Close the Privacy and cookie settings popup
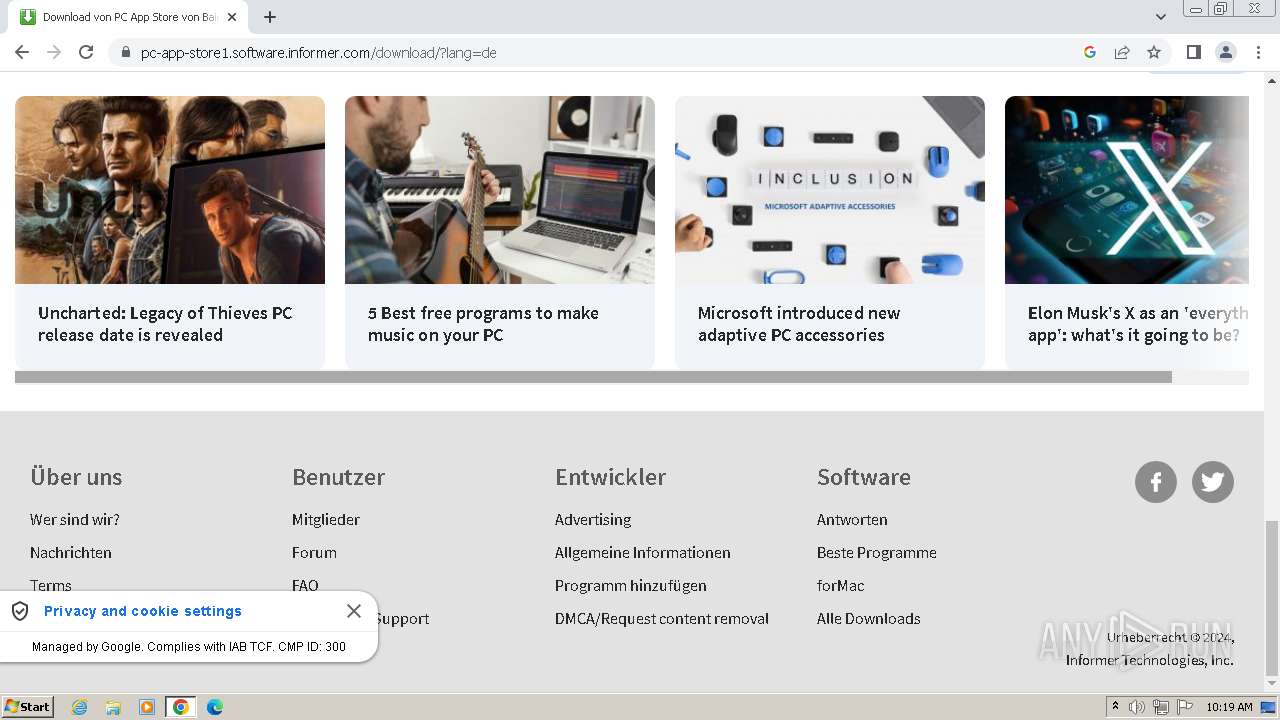This screenshot has width=1280, height=720. pos(354,611)
